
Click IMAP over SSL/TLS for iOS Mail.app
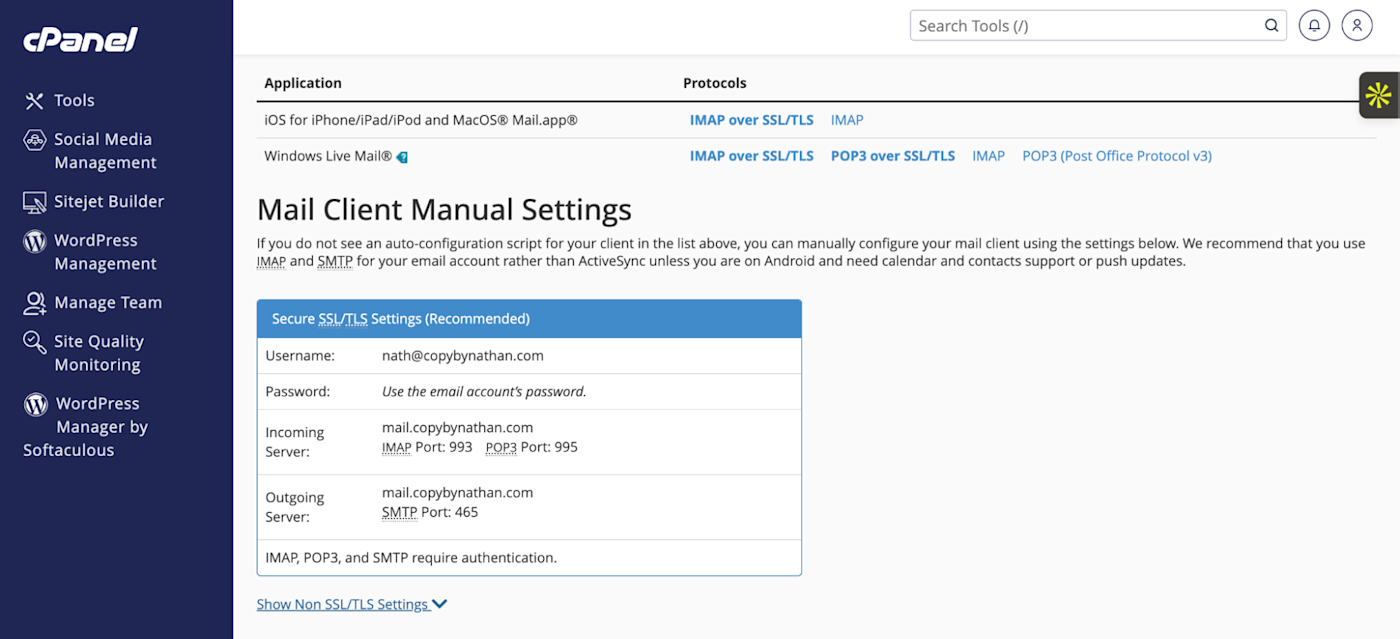(752, 120)
